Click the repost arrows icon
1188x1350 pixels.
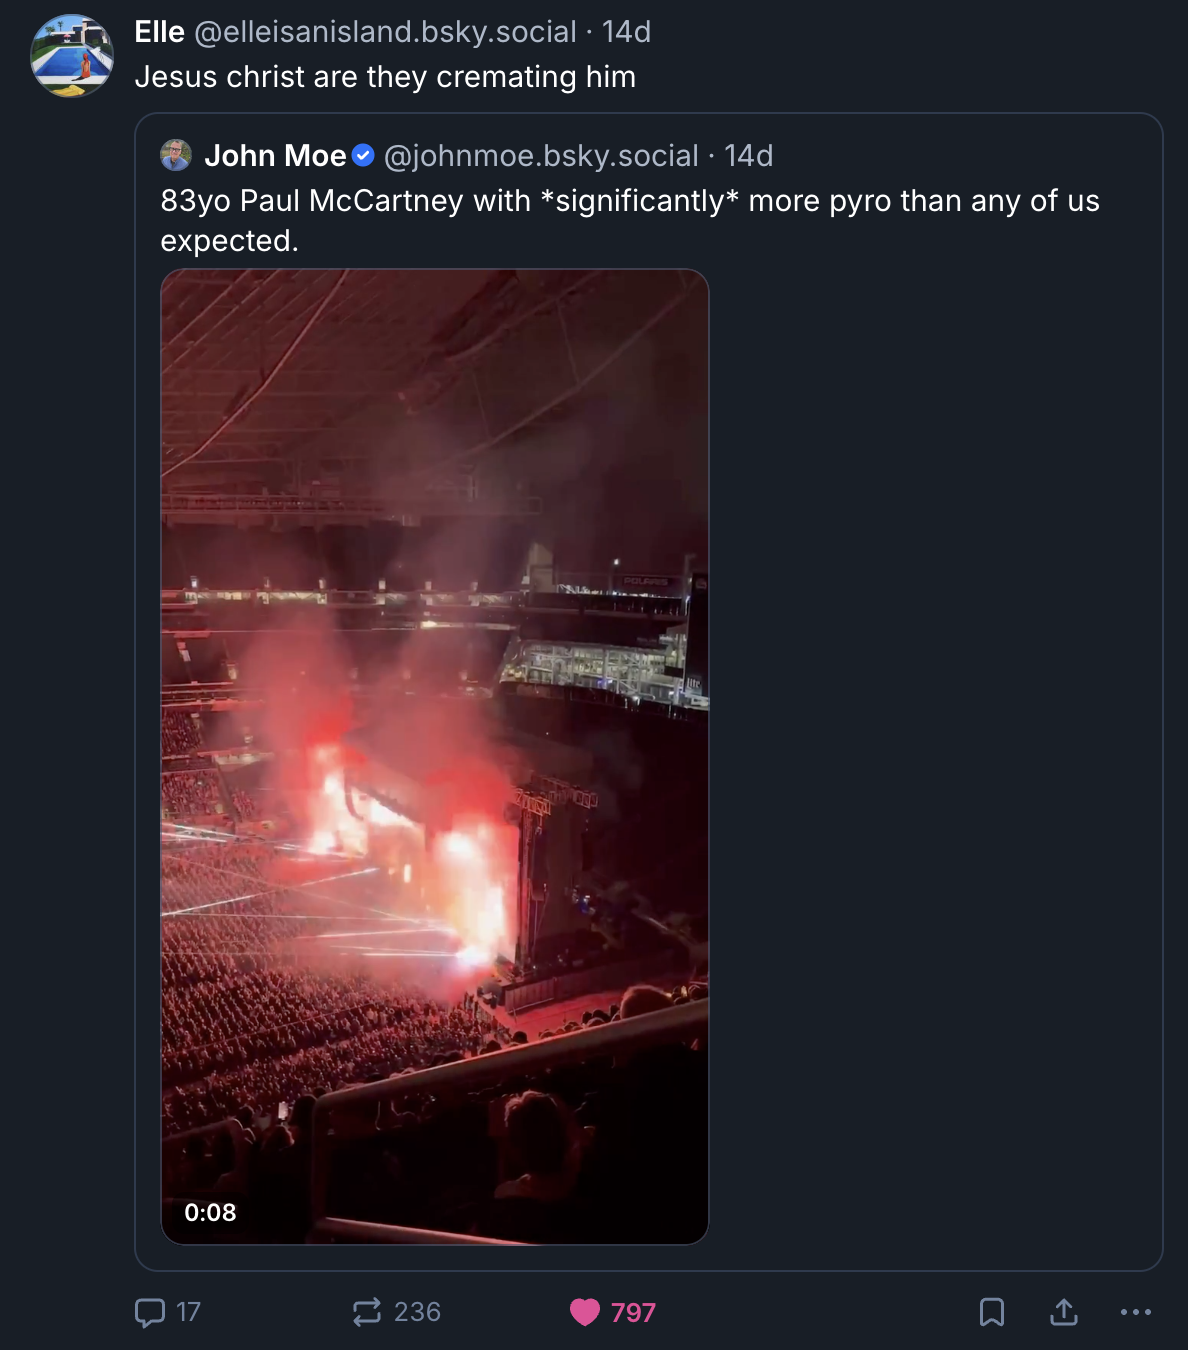coord(367,1312)
